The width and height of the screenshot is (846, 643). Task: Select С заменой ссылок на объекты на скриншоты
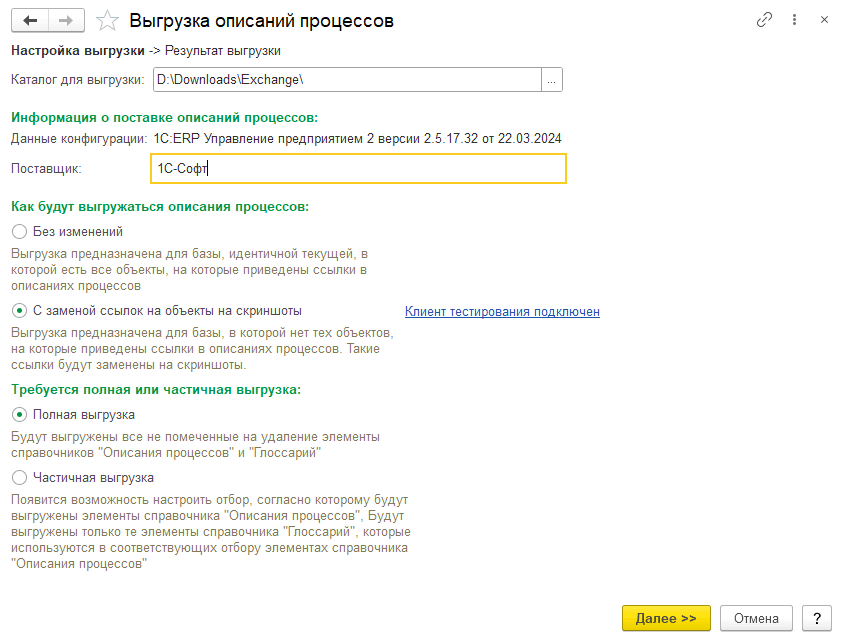[156, 311]
